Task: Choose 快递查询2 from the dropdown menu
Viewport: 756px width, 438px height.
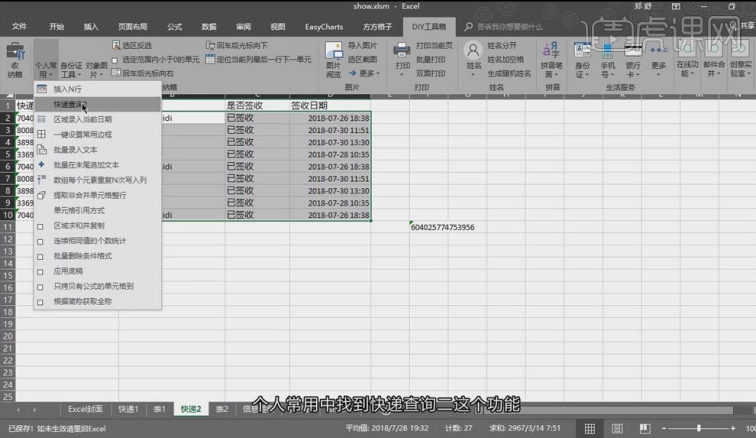Action: tap(98, 104)
